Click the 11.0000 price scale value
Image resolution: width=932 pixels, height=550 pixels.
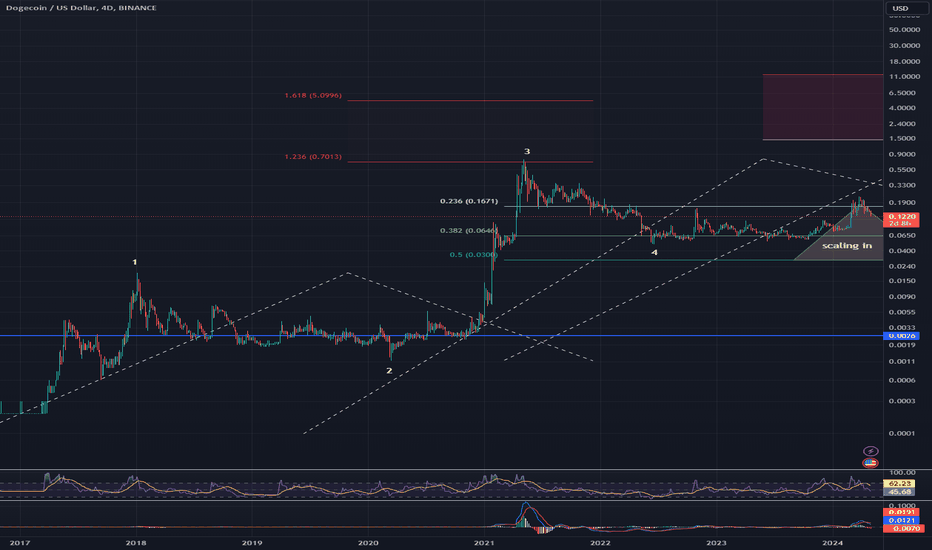coord(905,77)
